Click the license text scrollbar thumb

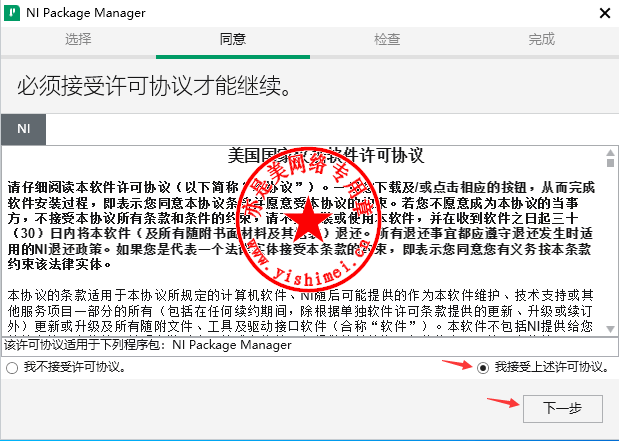(x=610, y=162)
